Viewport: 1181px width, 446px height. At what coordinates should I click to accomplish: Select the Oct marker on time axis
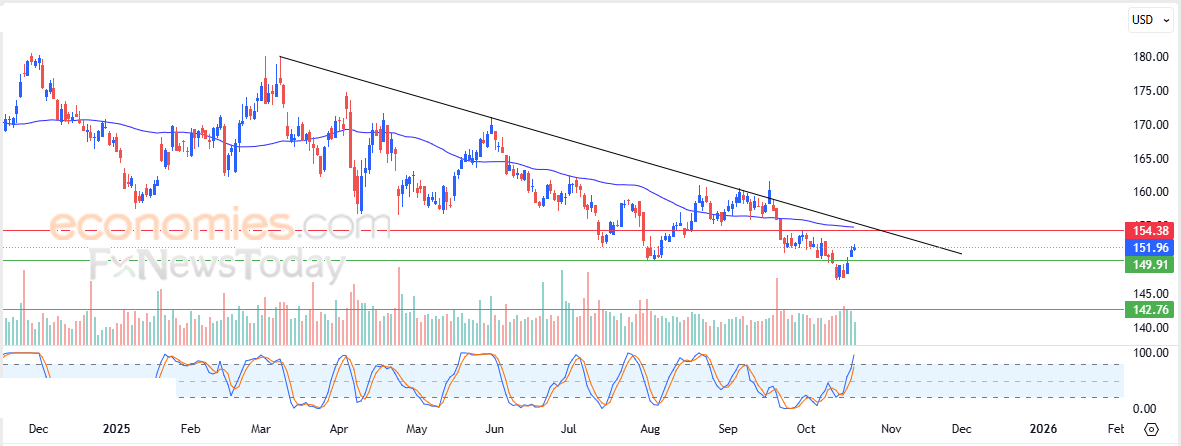(x=806, y=429)
